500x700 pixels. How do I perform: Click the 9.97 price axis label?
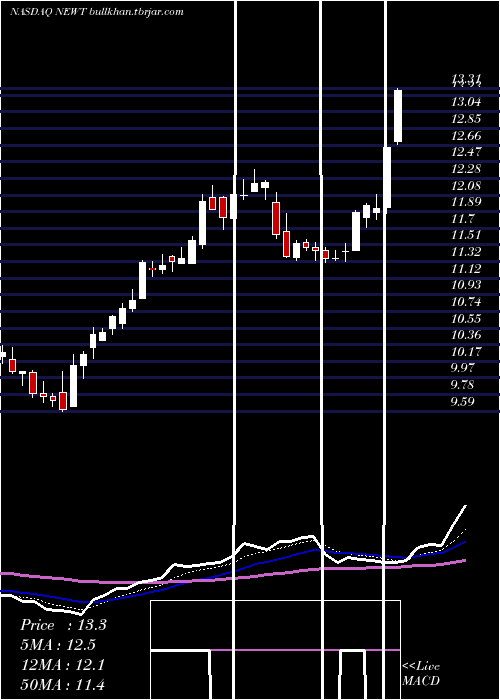point(462,368)
